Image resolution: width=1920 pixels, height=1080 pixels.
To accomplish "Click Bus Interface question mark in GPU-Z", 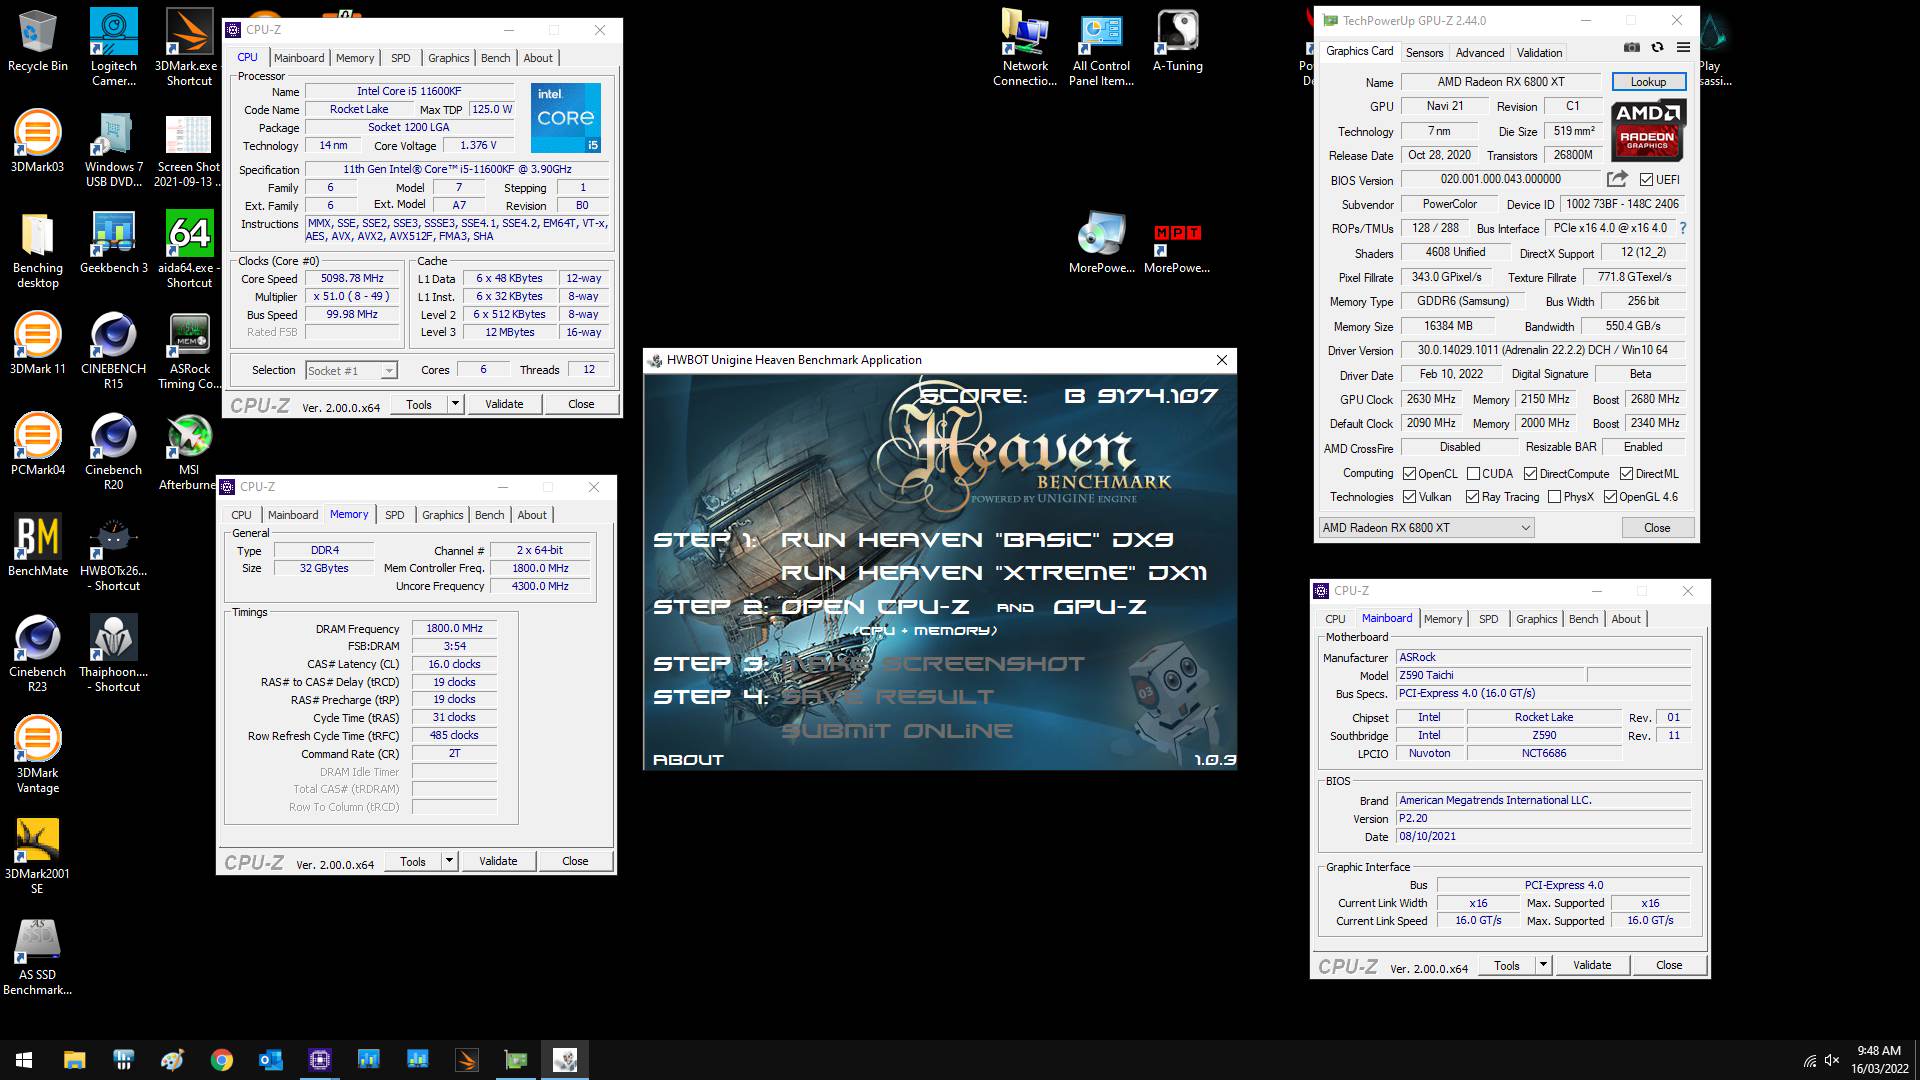I will click(1682, 228).
